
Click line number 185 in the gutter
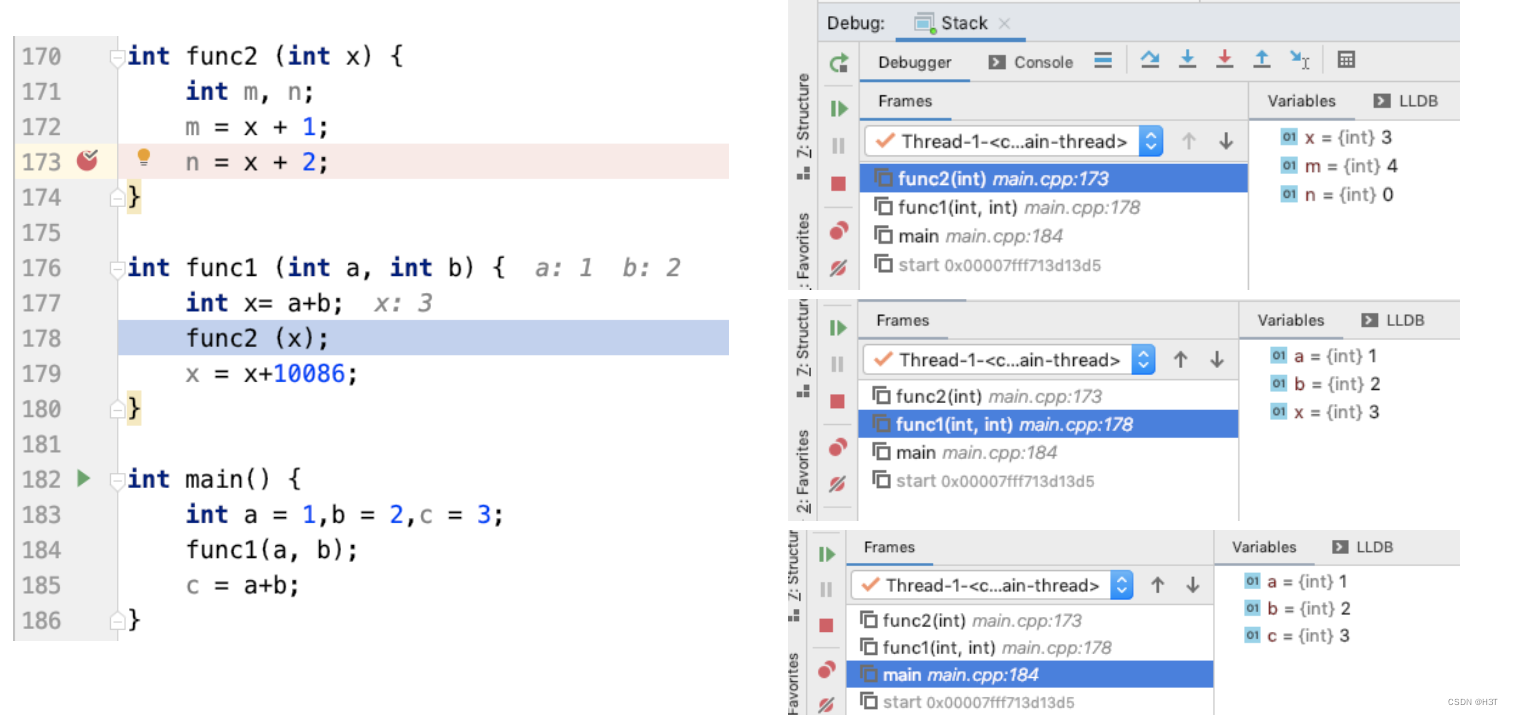click(41, 585)
